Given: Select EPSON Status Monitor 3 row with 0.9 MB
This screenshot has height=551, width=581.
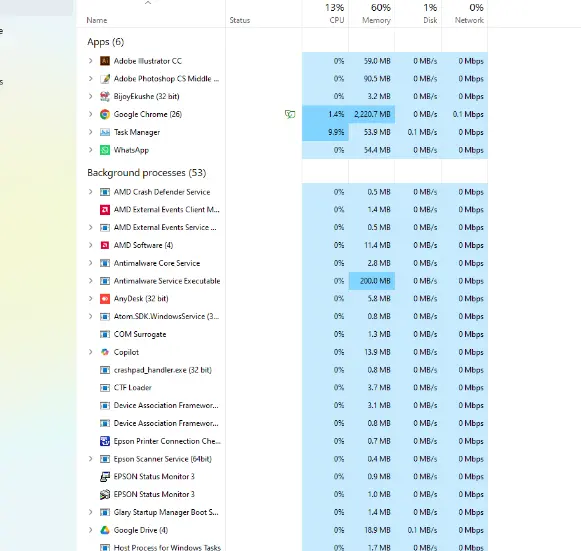Looking at the screenshot, I should 282,477.
